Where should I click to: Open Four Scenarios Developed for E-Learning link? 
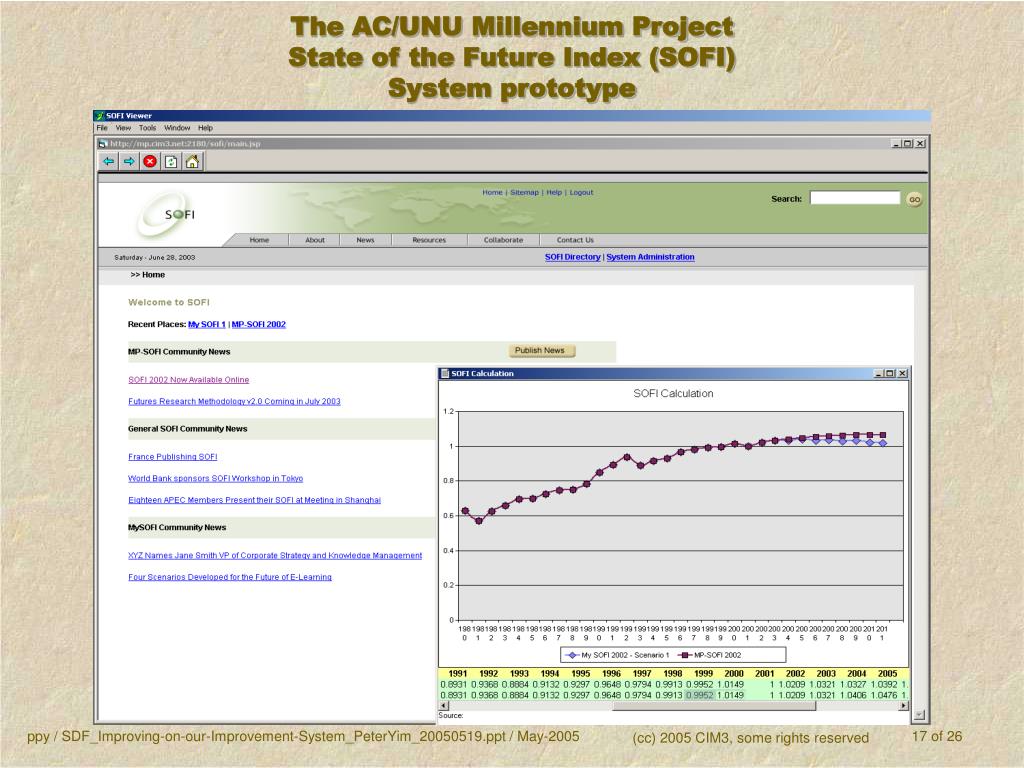coord(230,577)
